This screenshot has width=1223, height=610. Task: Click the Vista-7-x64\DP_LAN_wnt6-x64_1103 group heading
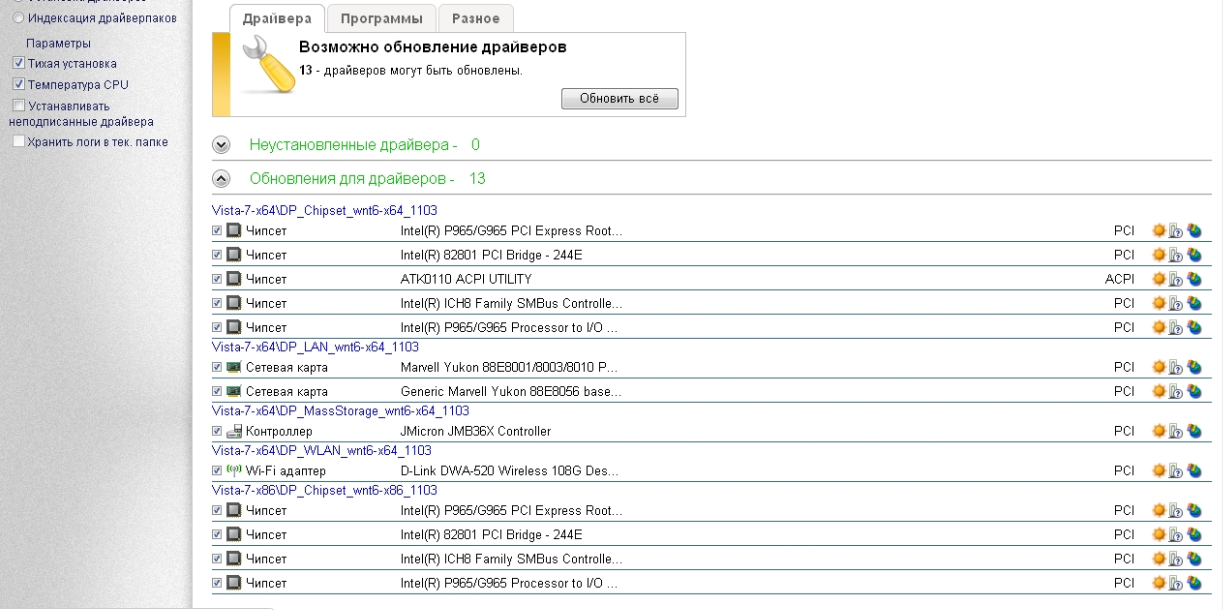pos(315,347)
